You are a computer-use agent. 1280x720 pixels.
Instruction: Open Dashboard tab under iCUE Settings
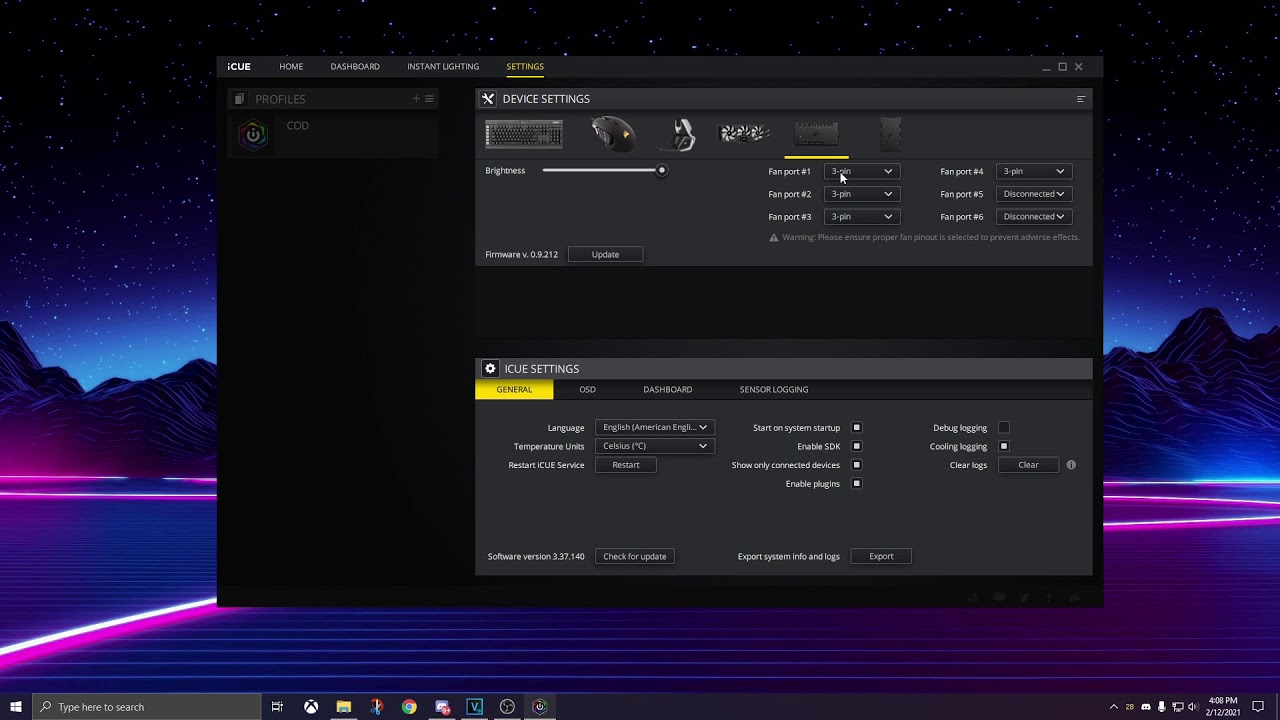coord(668,390)
